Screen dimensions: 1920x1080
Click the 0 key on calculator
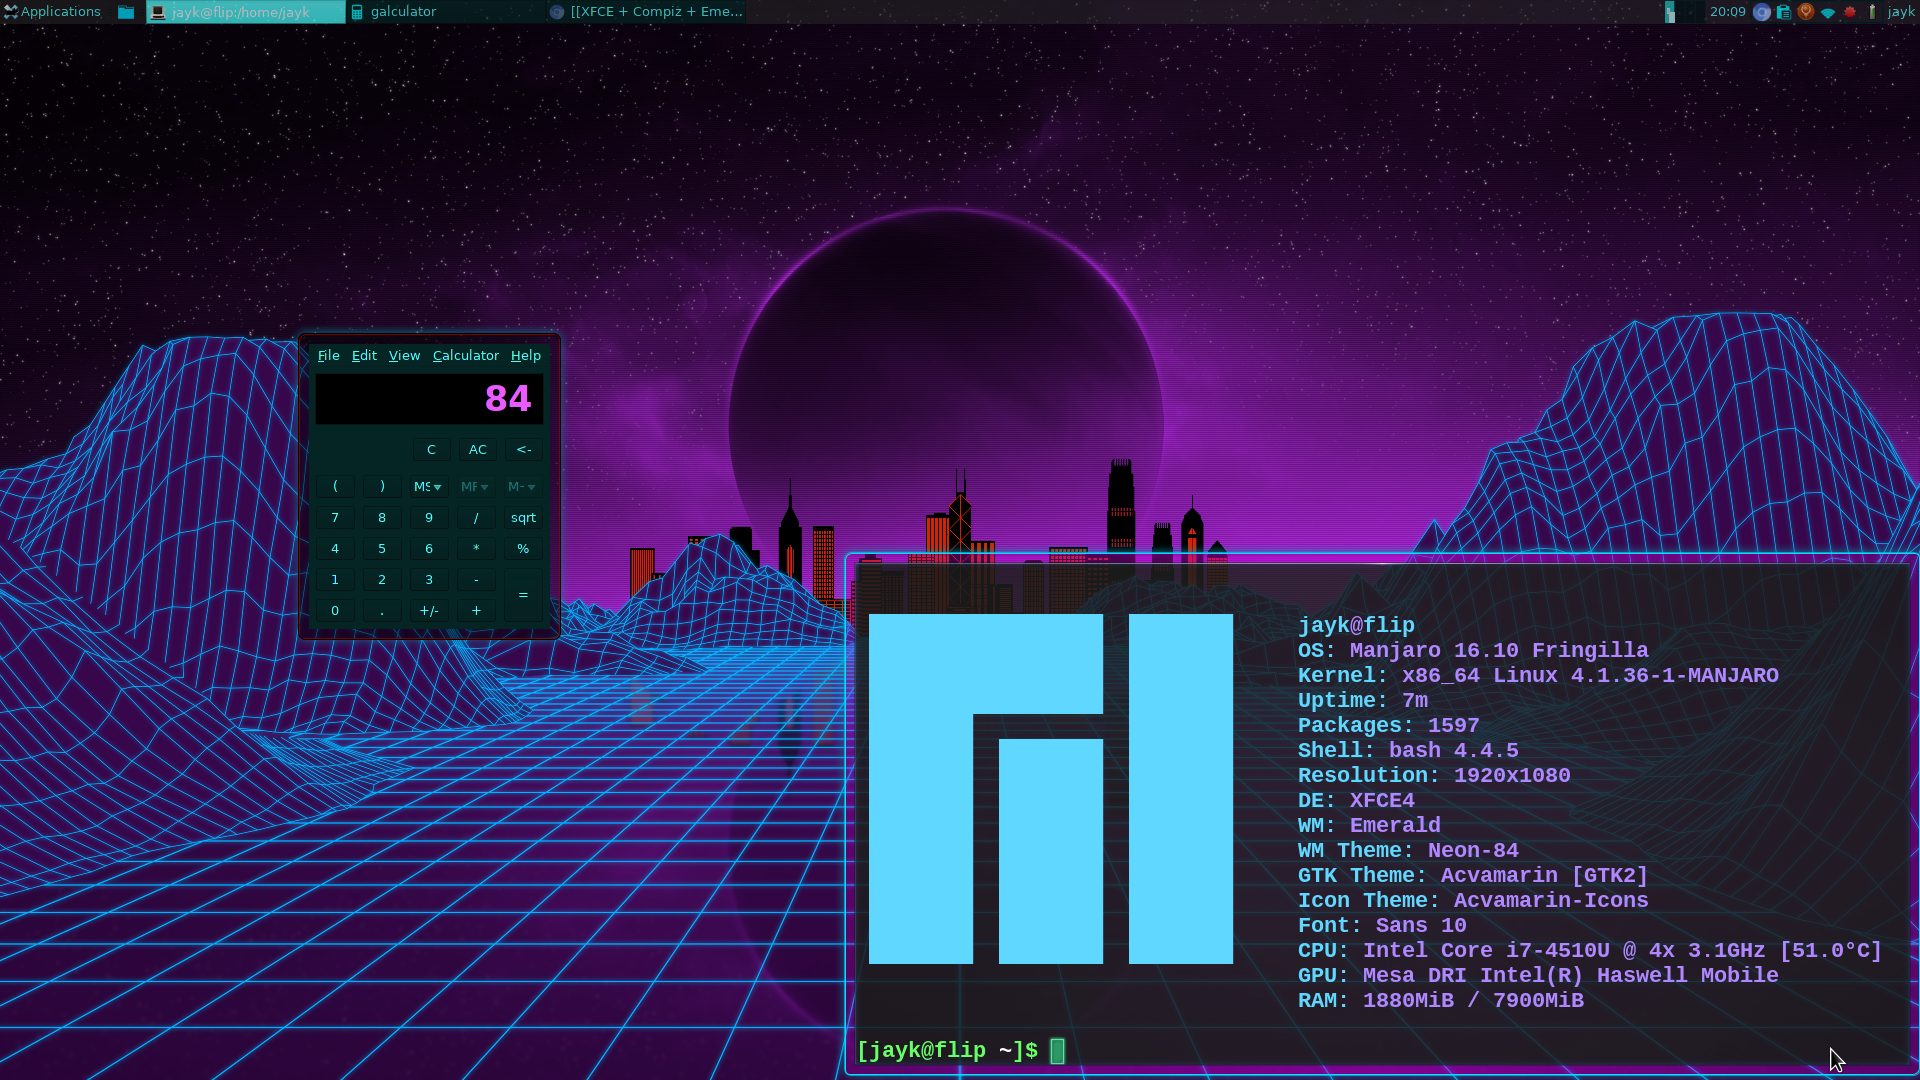[x=335, y=610]
